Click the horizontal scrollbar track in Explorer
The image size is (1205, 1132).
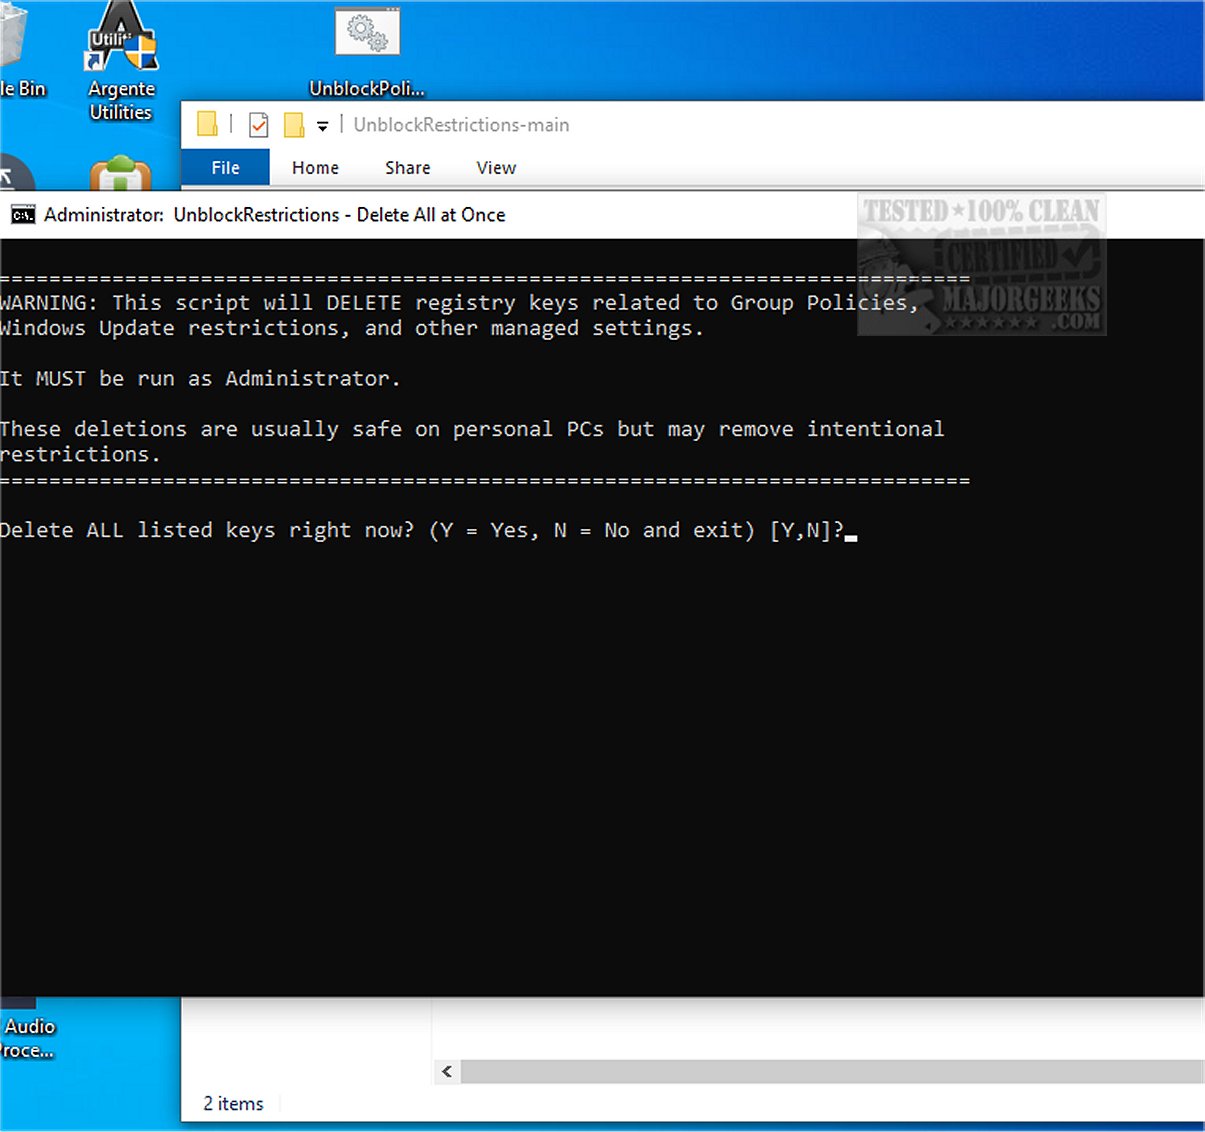[830, 1072]
